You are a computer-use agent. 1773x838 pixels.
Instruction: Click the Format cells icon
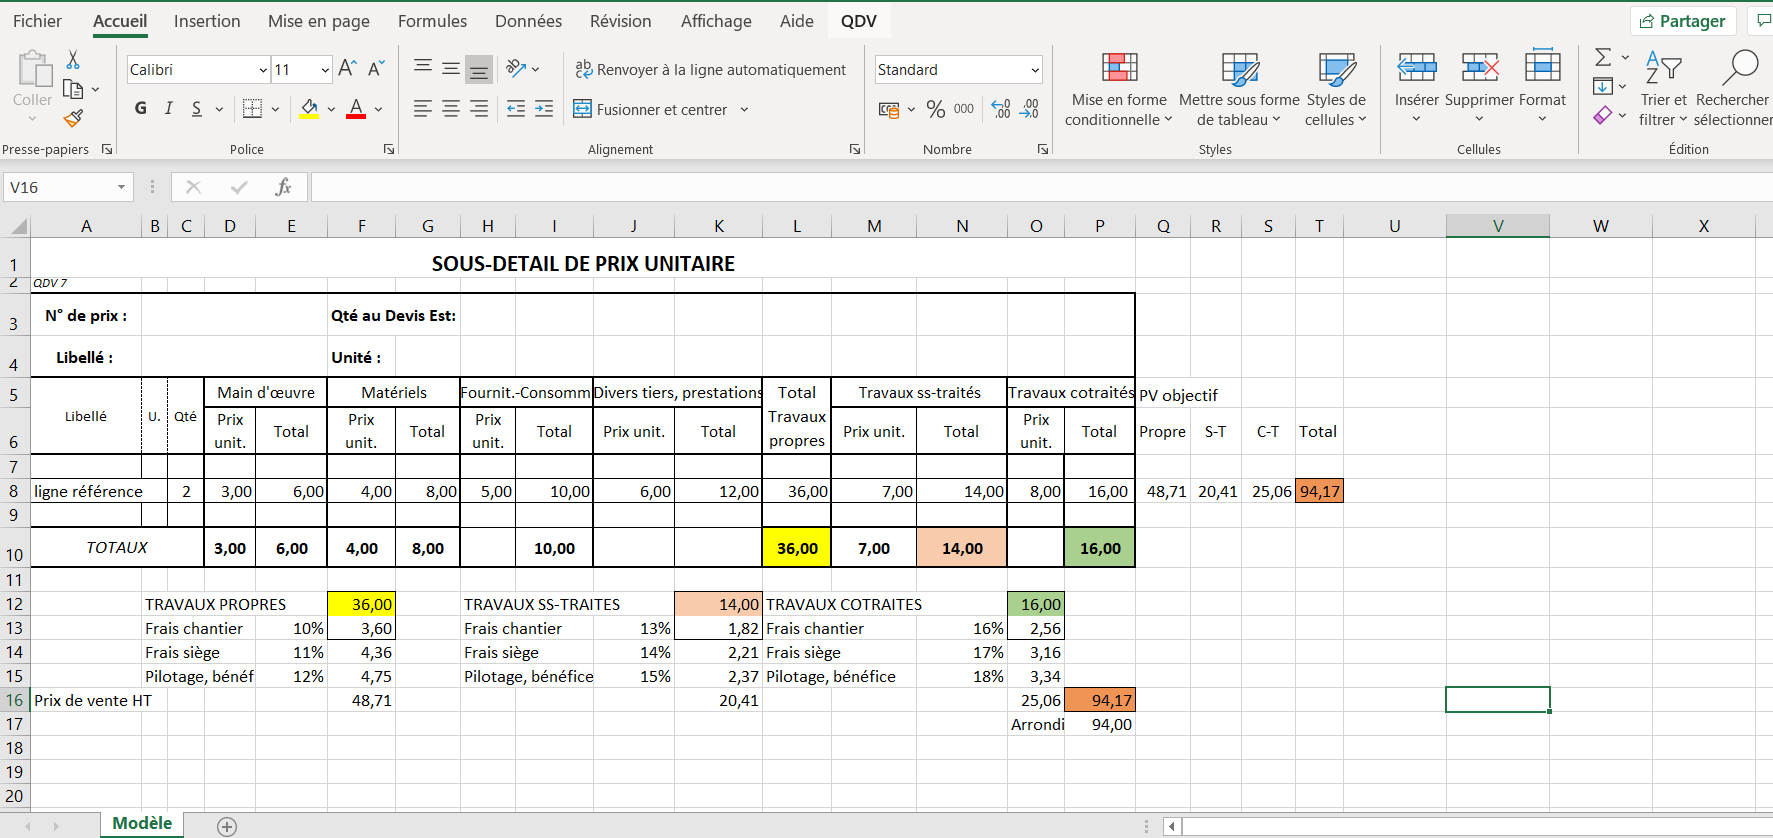coord(1542,67)
